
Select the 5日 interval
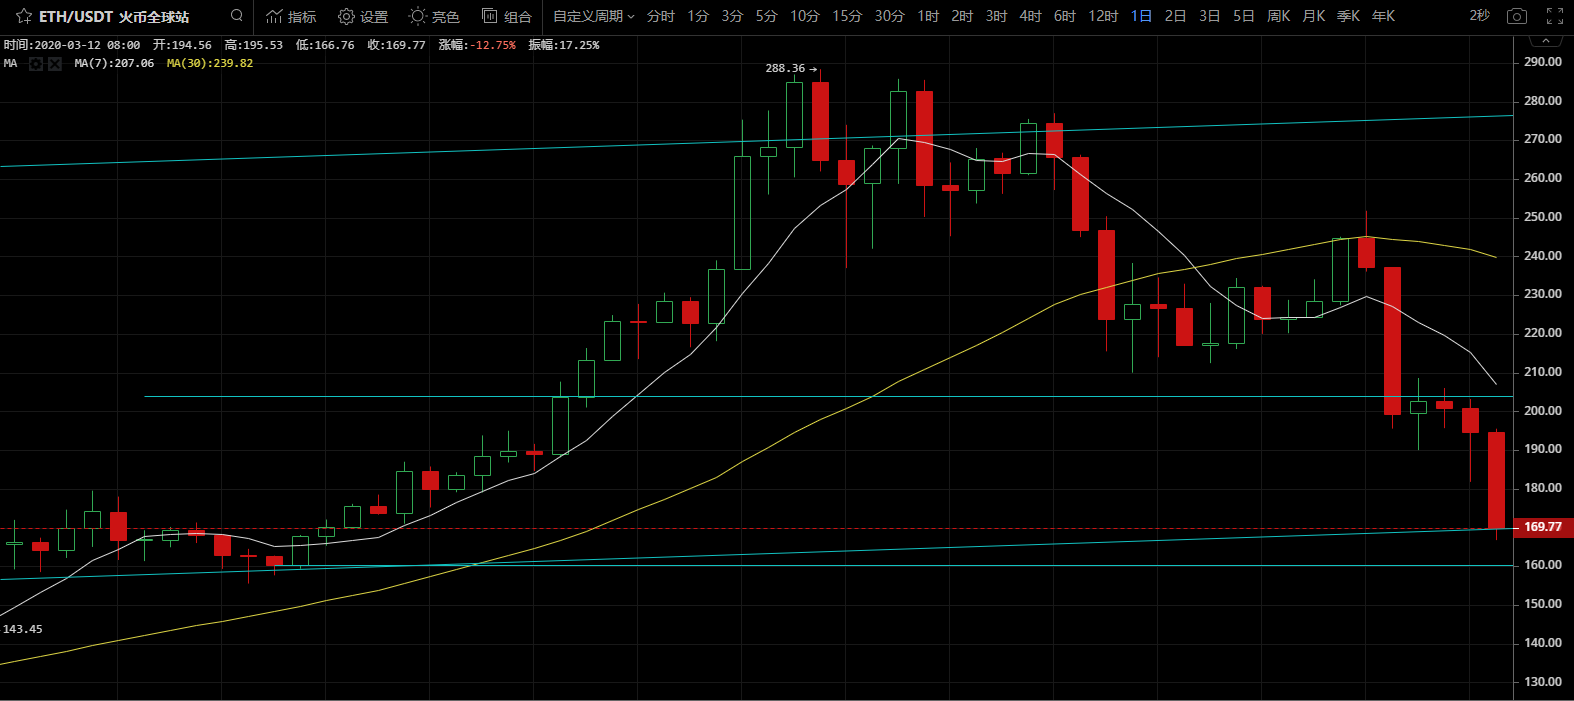tap(1243, 16)
